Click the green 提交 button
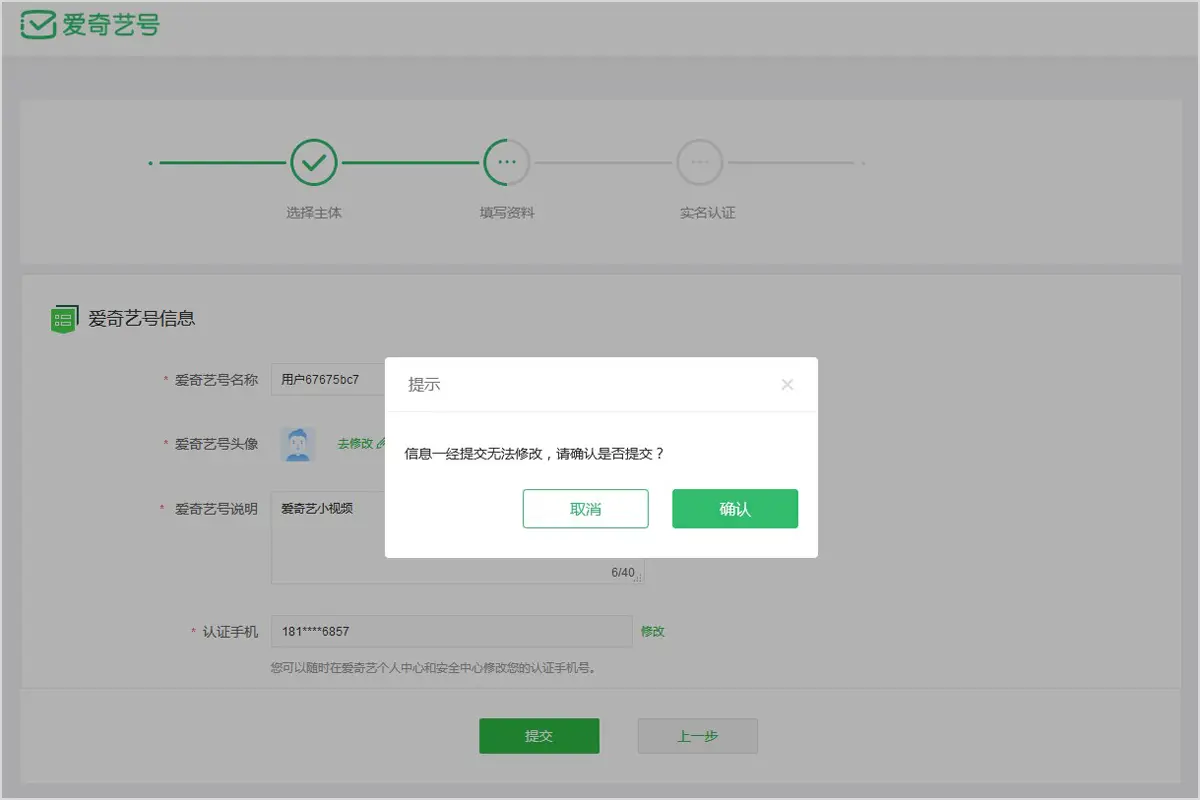 coord(539,736)
